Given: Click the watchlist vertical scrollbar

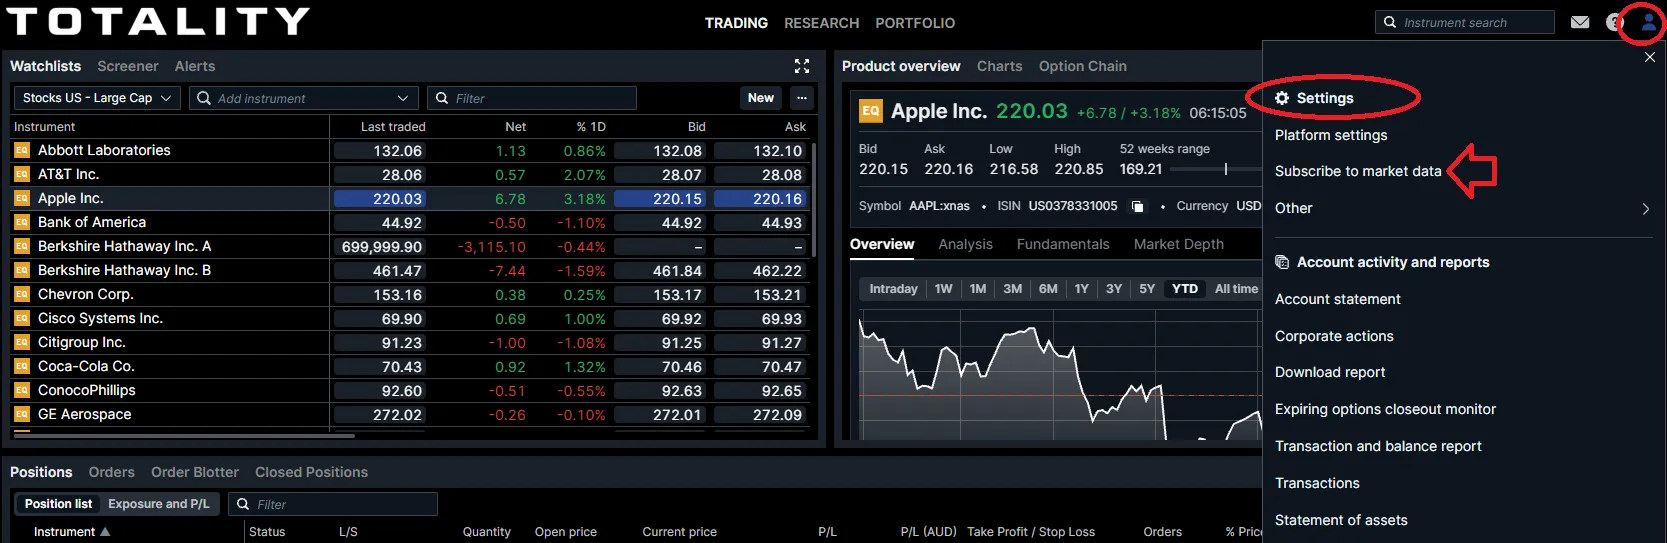Looking at the screenshot, I should point(814,198).
